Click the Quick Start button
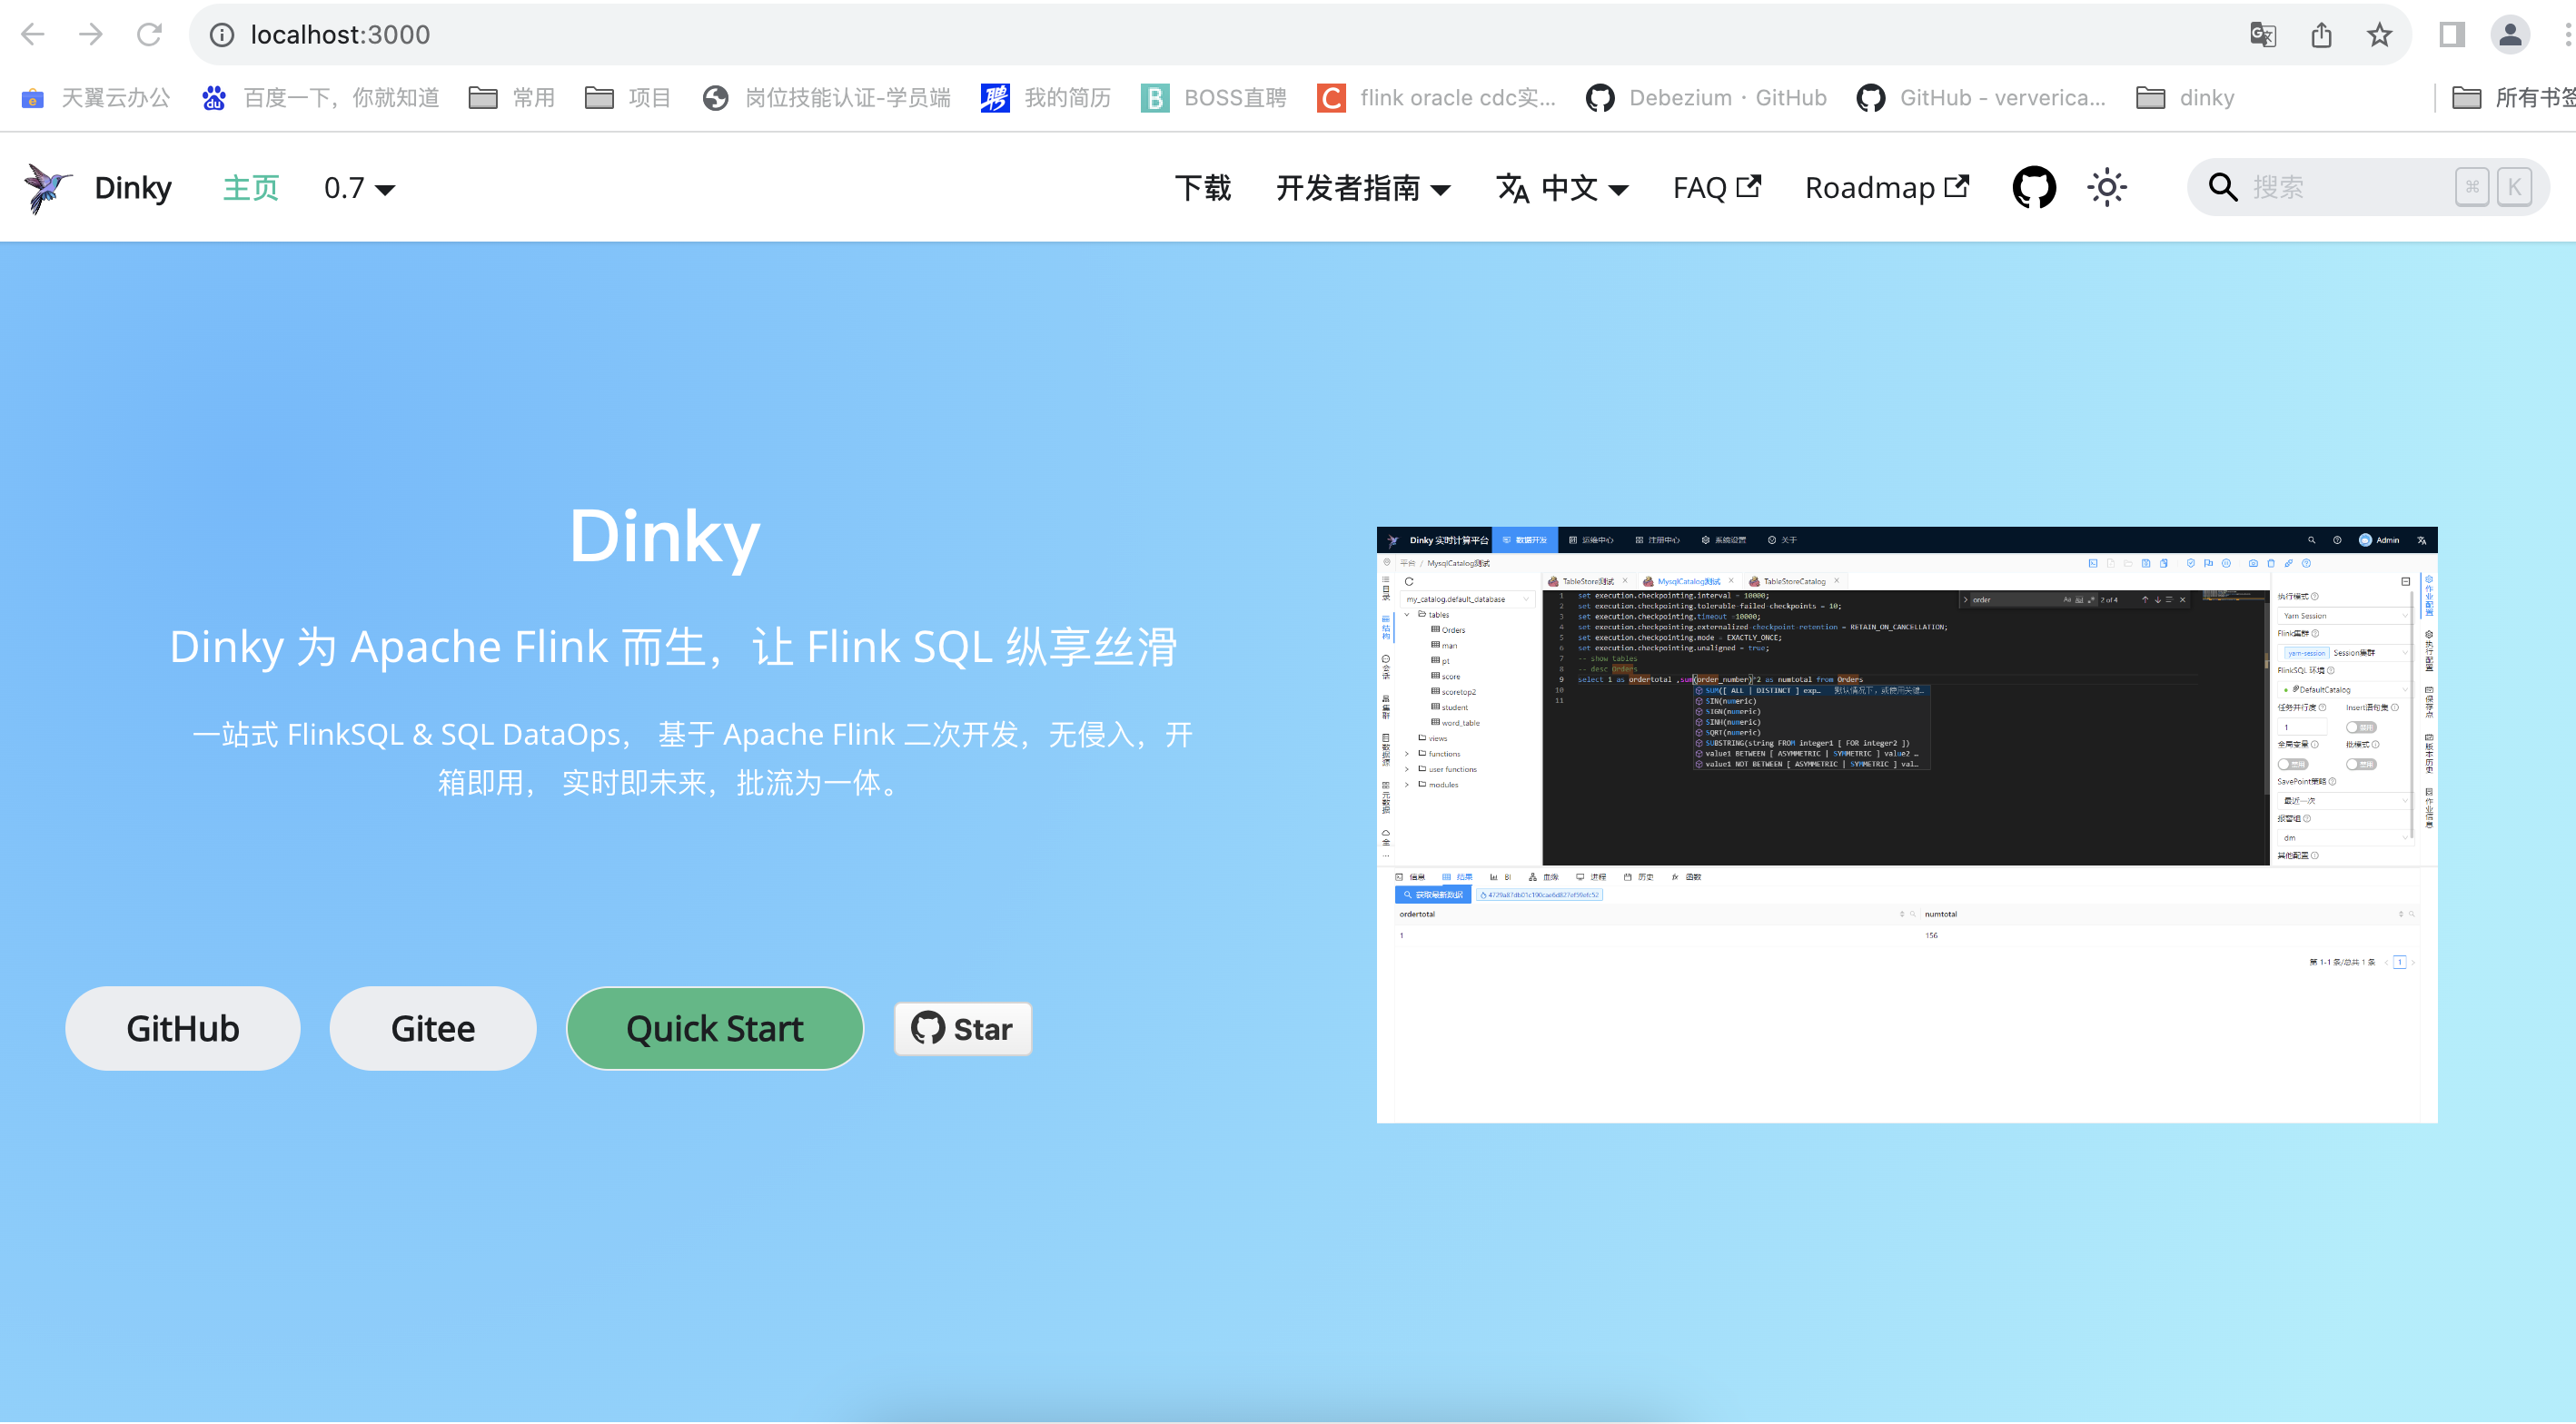 (x=714, y=1027)
